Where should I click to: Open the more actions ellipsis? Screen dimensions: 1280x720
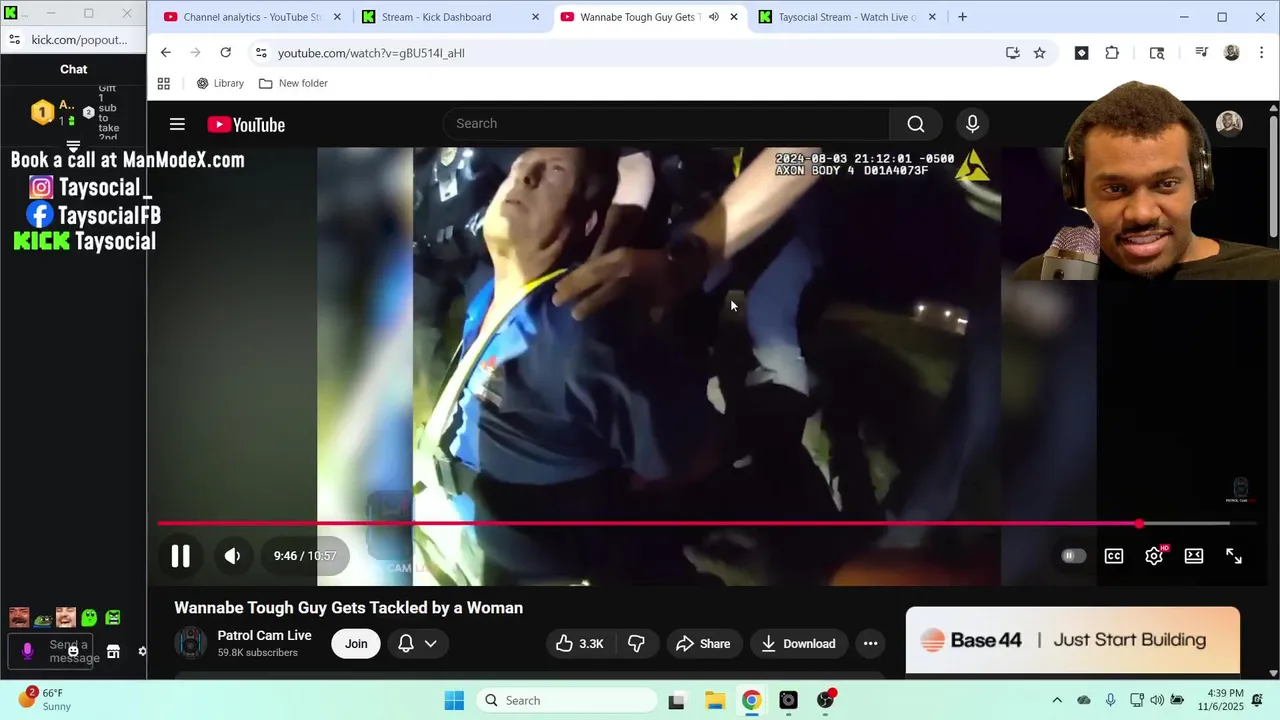[870, 644]
